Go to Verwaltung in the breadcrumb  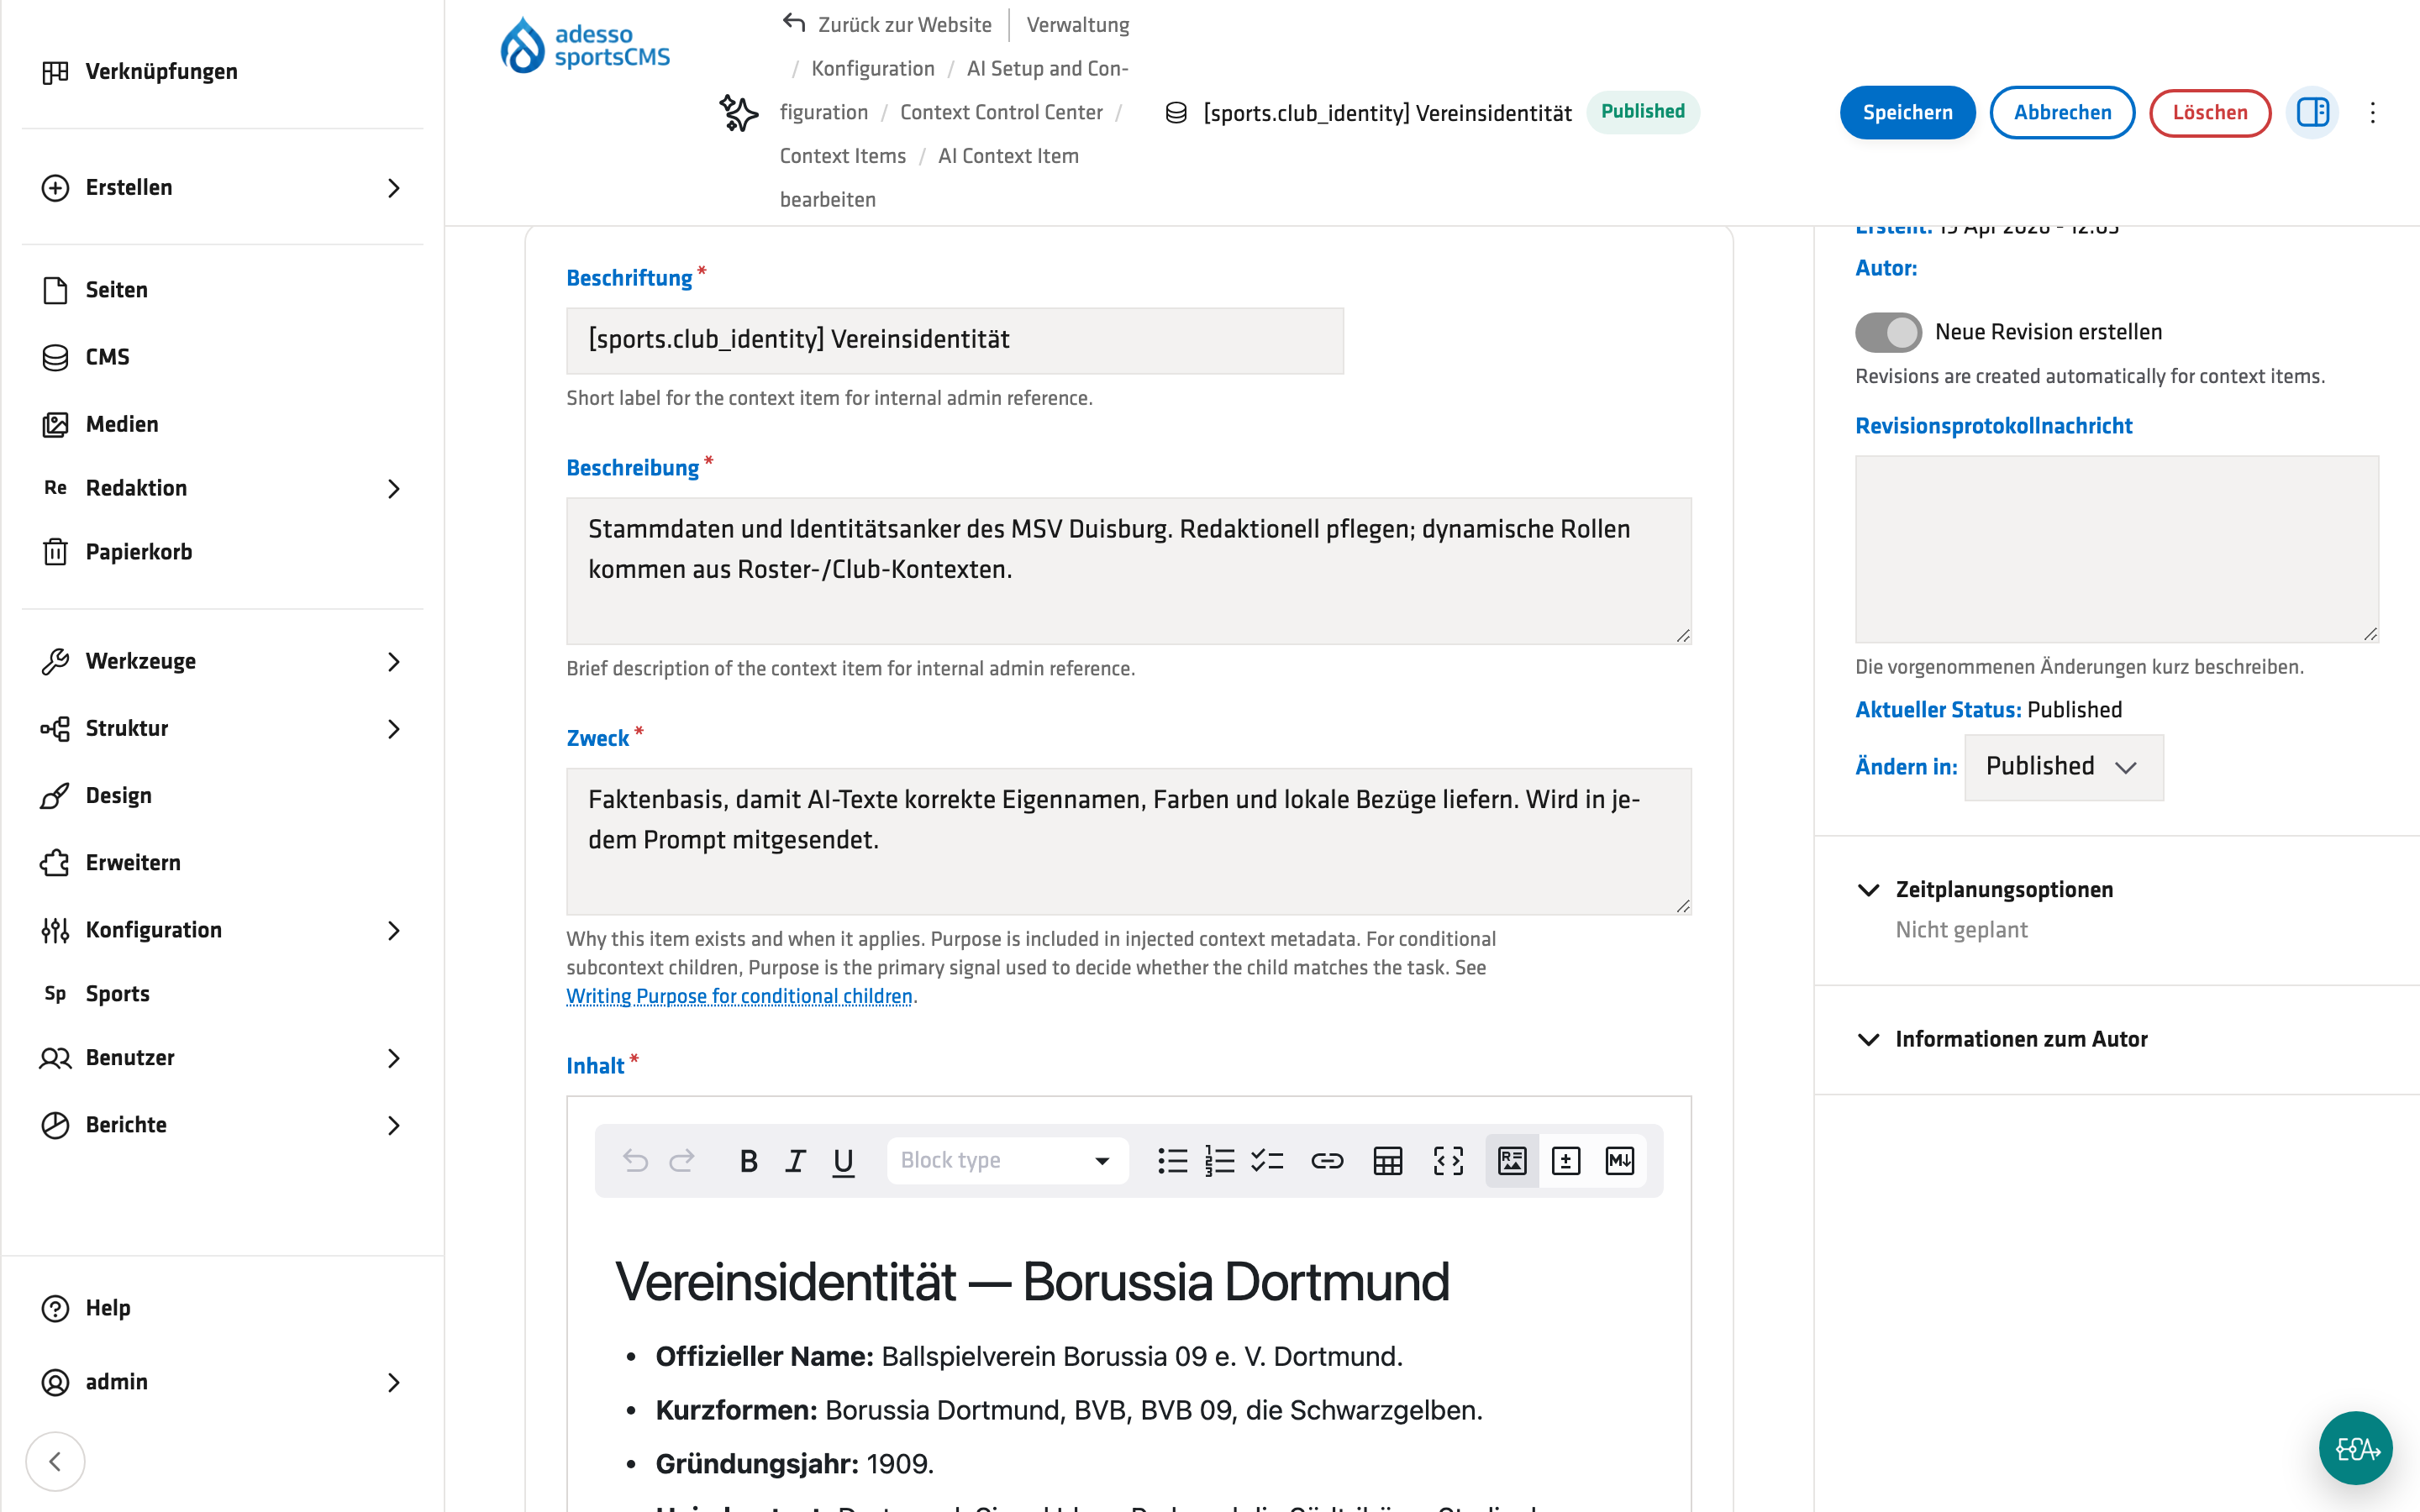coord(1078,24)
